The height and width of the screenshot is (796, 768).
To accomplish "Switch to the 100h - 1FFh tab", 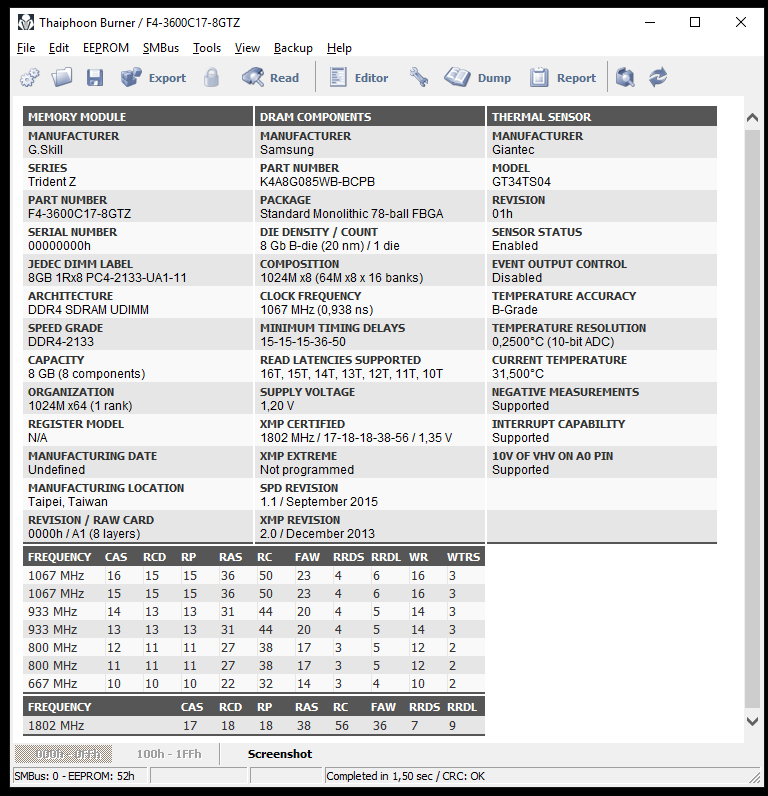I will (x=169, y=754).
